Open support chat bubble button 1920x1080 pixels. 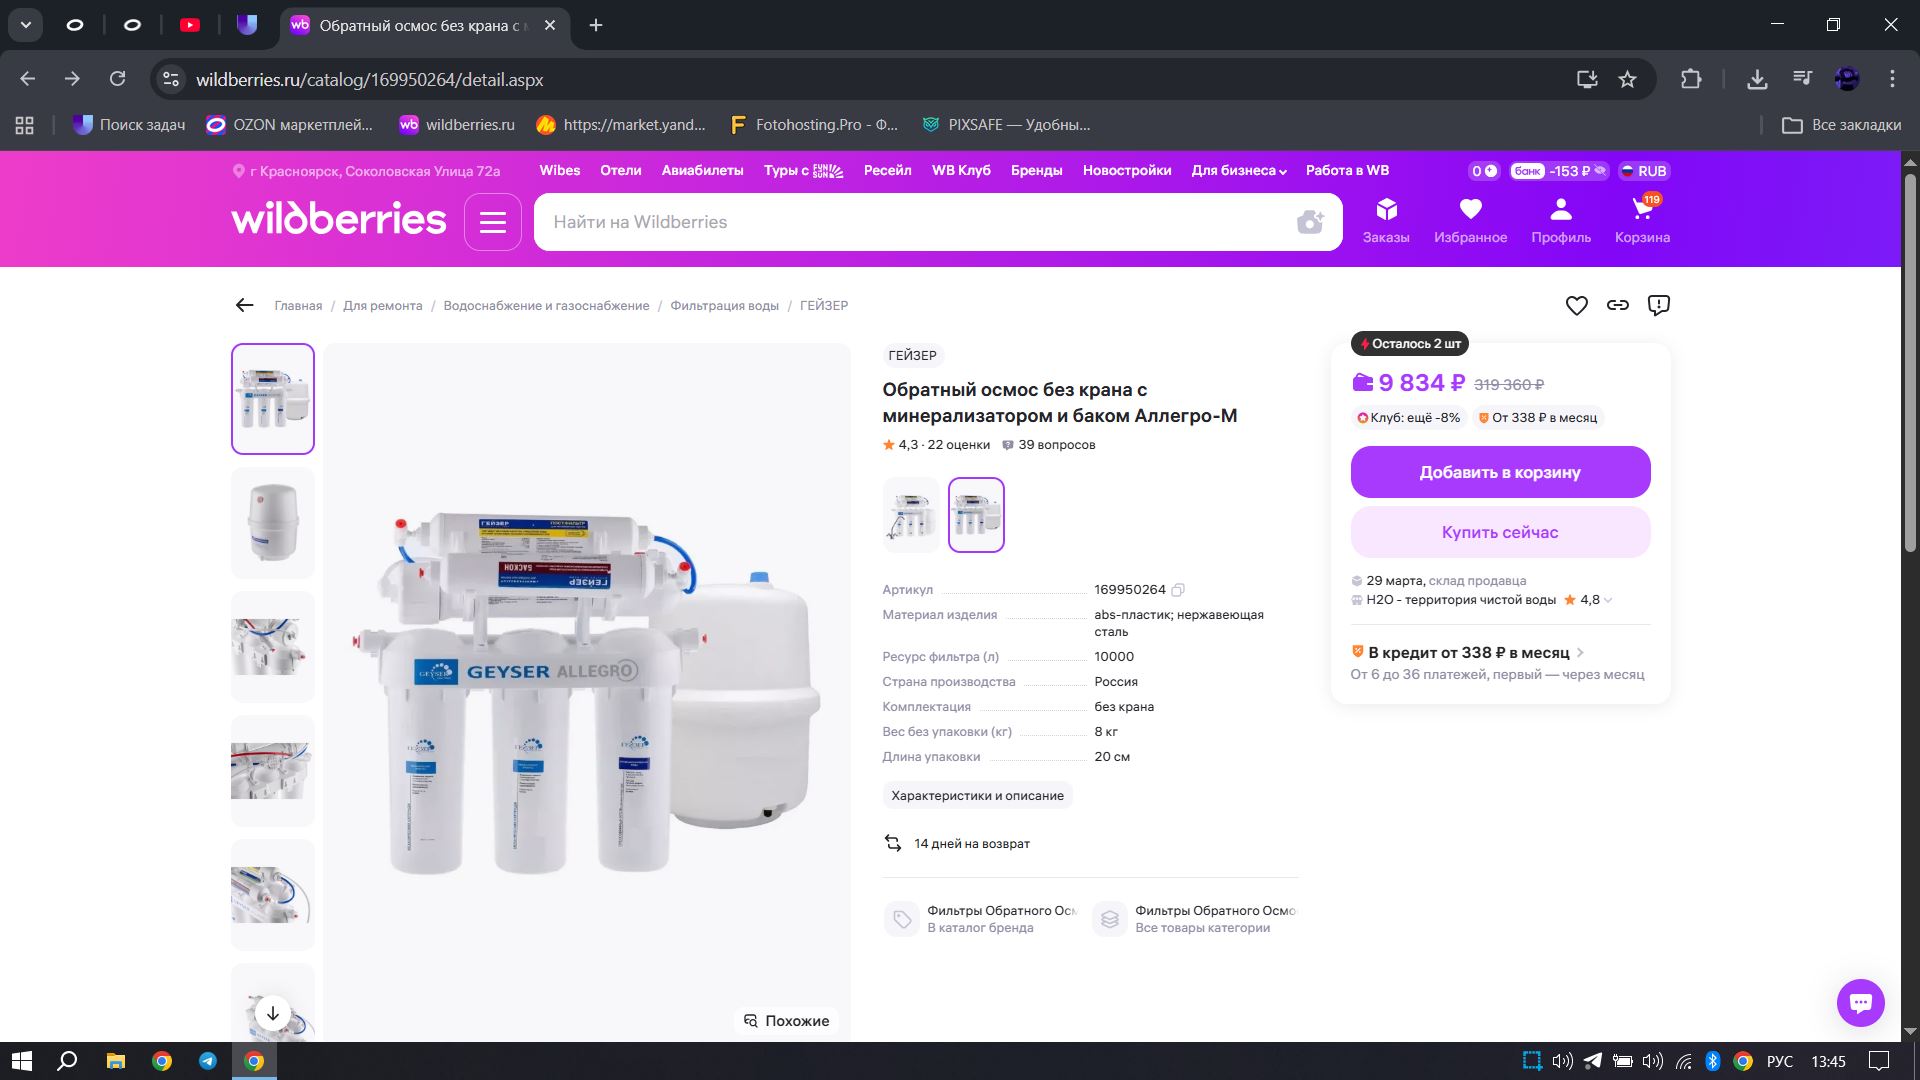click(1860, 1002)
